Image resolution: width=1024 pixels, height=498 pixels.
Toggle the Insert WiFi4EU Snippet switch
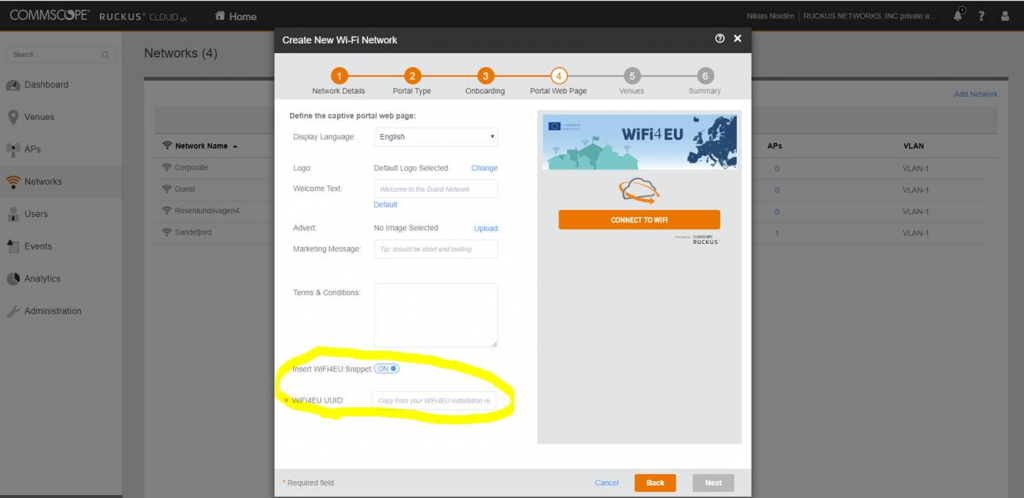click(387, 368)
